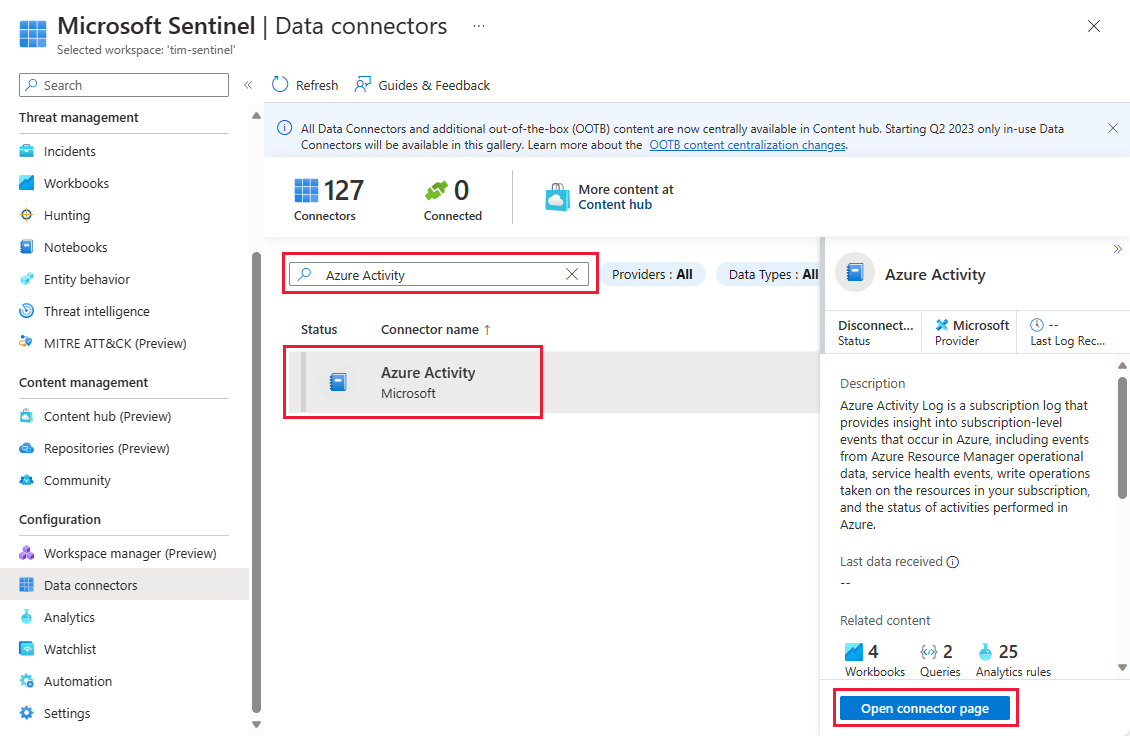This screenshot has width=1130, height=736.
Task: Refresh the data connectors list
Action: (304, 85)
